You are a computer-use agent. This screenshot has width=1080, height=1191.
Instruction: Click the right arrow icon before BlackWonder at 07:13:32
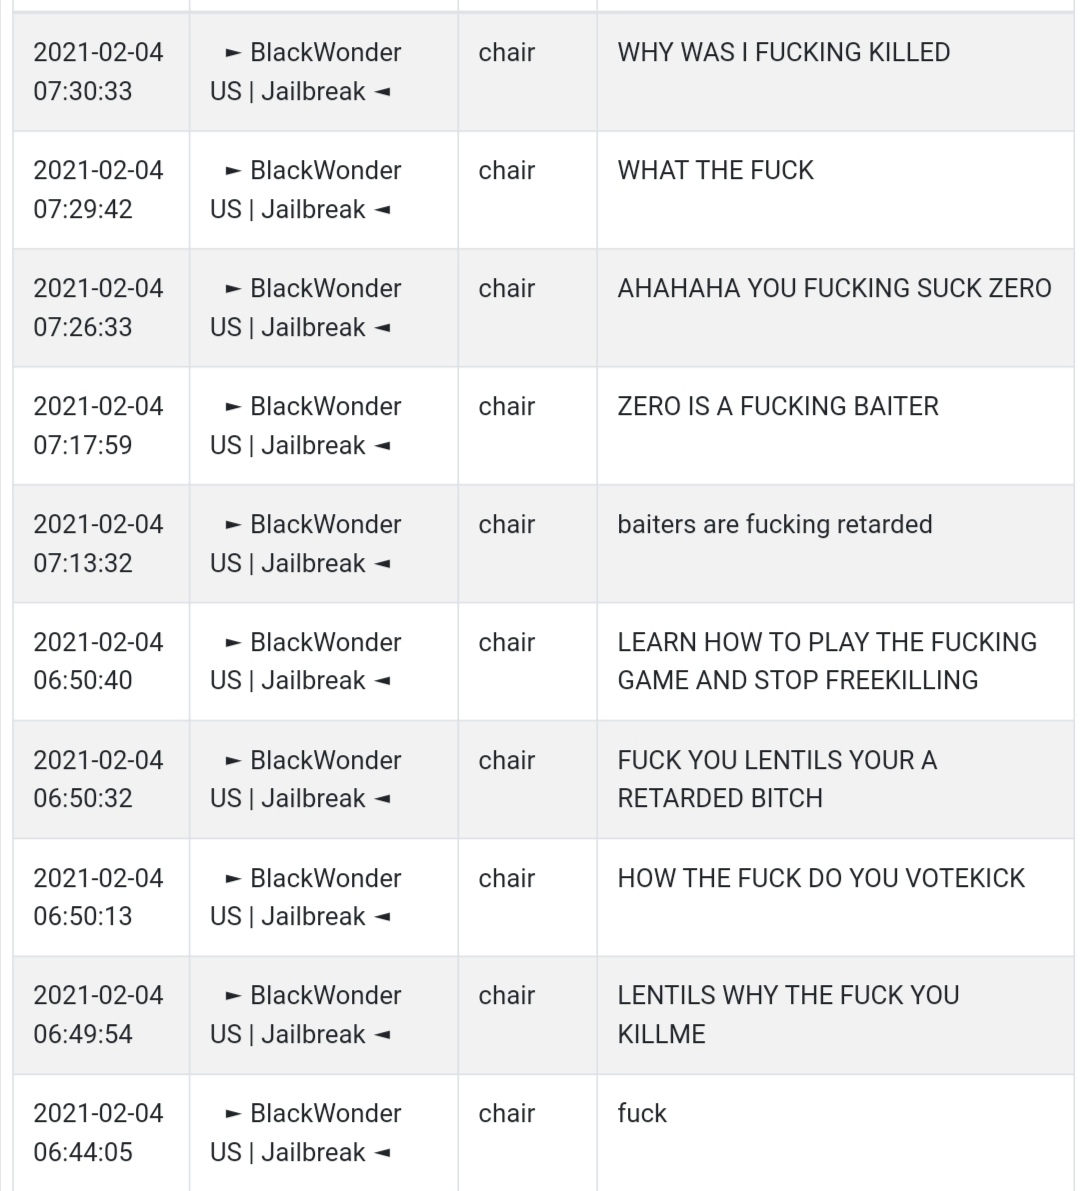point(233,525)
